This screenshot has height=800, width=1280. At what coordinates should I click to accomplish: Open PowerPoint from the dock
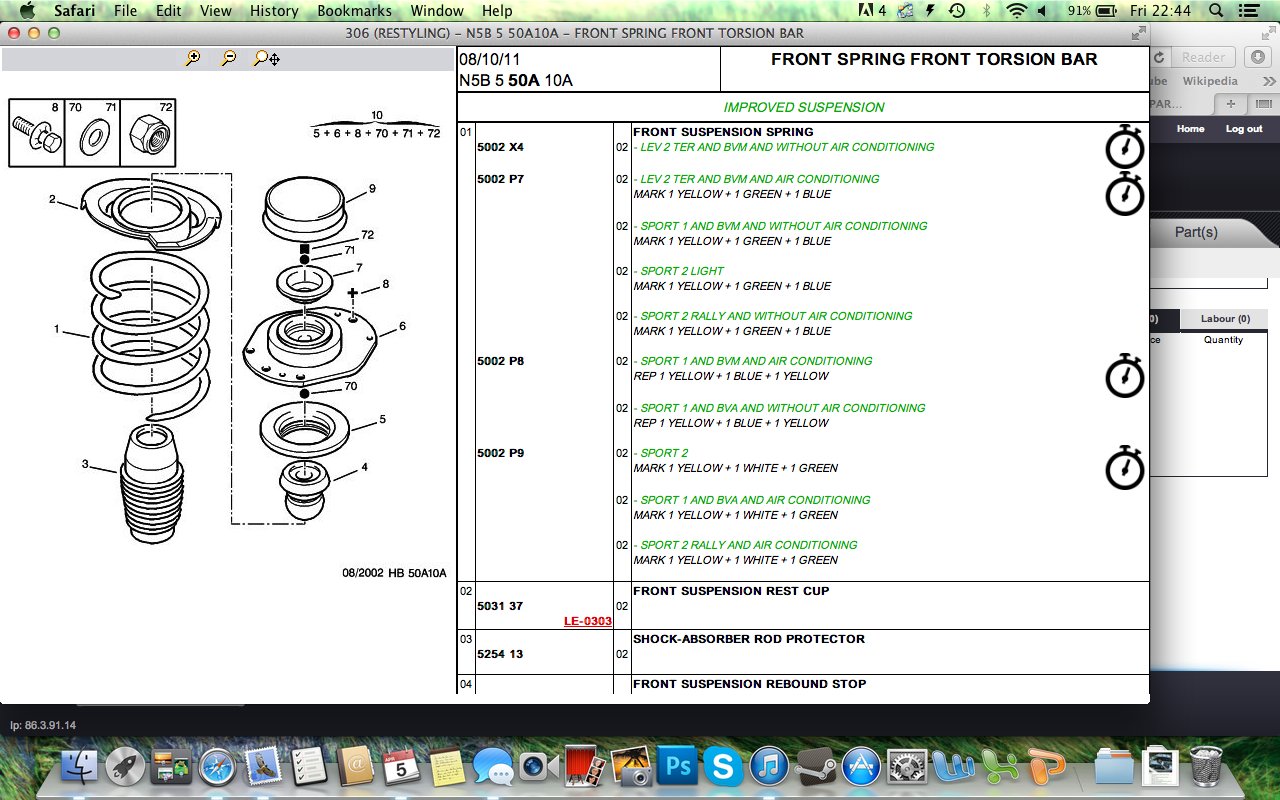click(1046, 767)
